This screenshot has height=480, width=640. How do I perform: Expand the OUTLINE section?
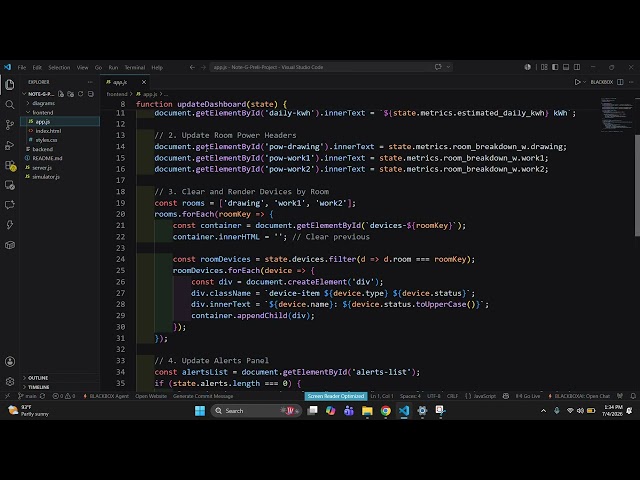[x=38, y=378]
